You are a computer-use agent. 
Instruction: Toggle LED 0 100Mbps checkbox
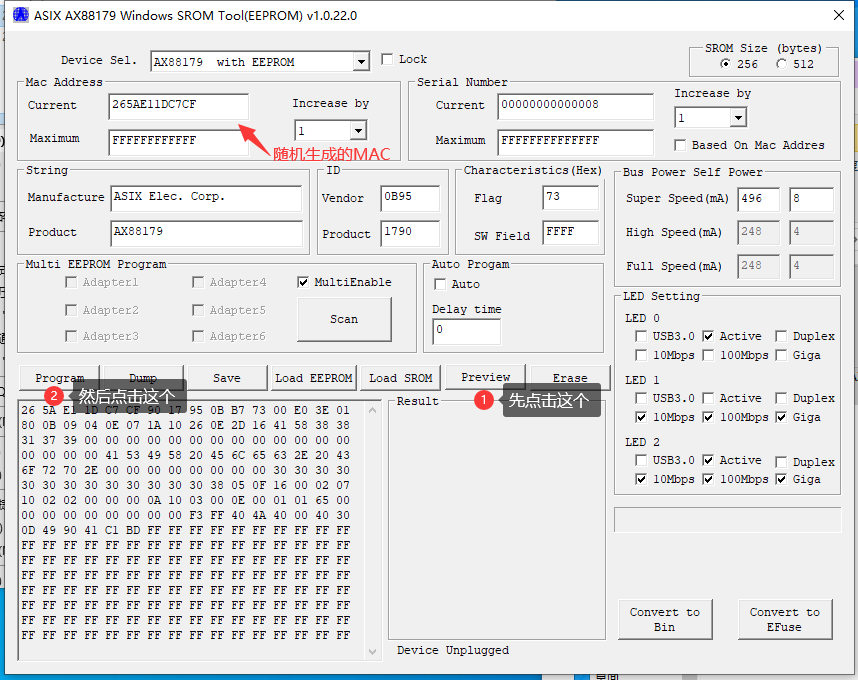coord(708,355)
